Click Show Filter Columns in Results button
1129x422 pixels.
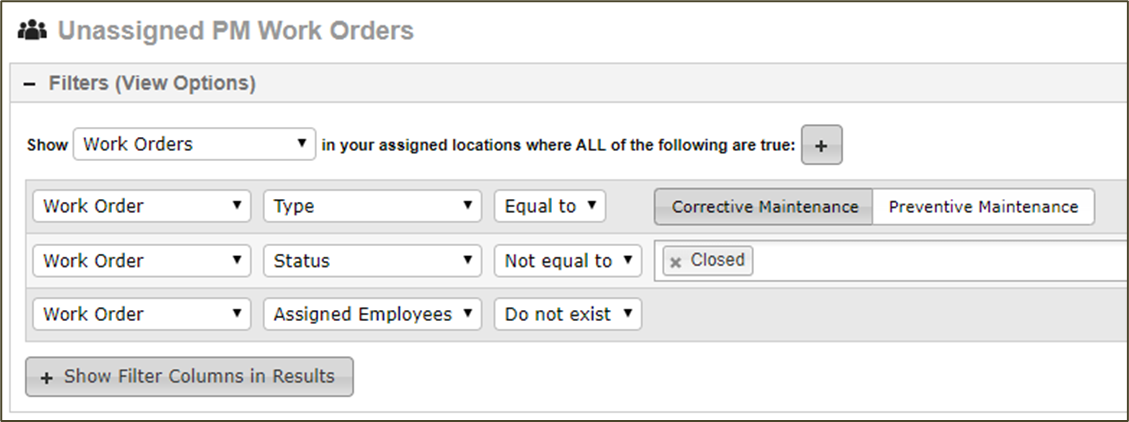(189, 377)
